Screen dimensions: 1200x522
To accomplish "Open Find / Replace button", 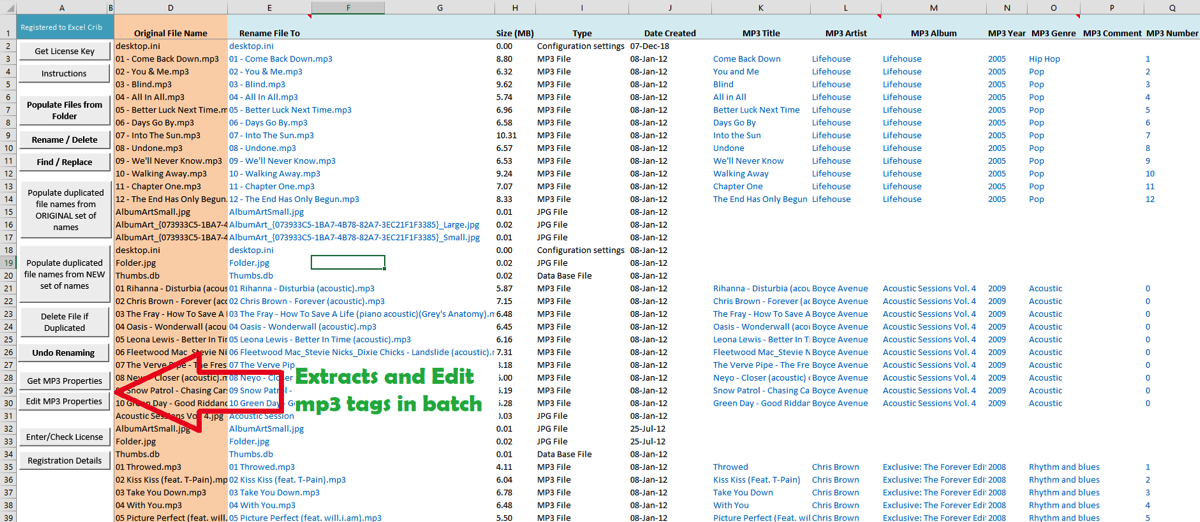I will (x=64, y=162).
